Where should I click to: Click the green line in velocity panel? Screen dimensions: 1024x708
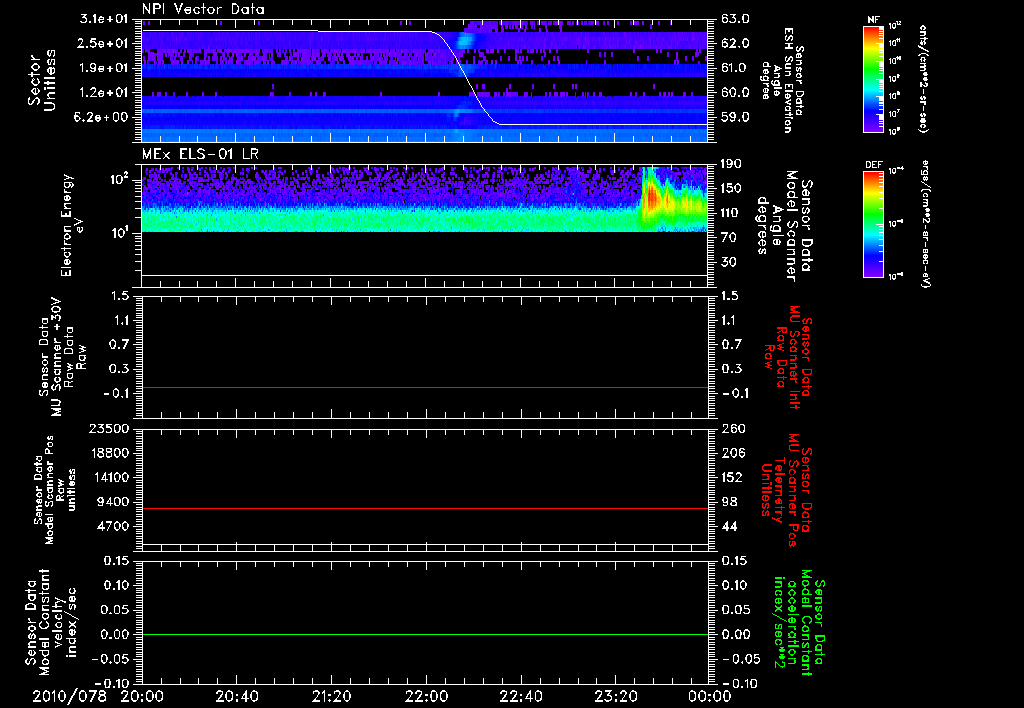[x=424, y=634]
